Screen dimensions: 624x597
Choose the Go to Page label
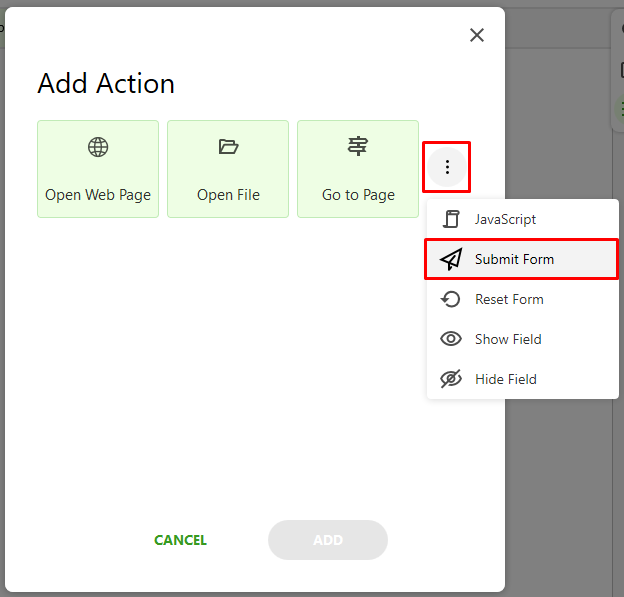[x=358, y=195]
